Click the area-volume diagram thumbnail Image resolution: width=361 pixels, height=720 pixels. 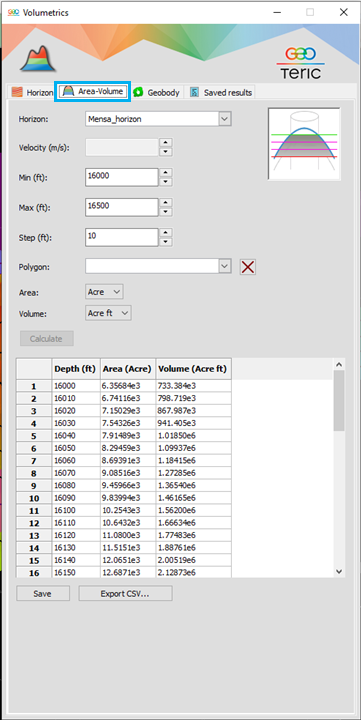[x=304, y=144]
